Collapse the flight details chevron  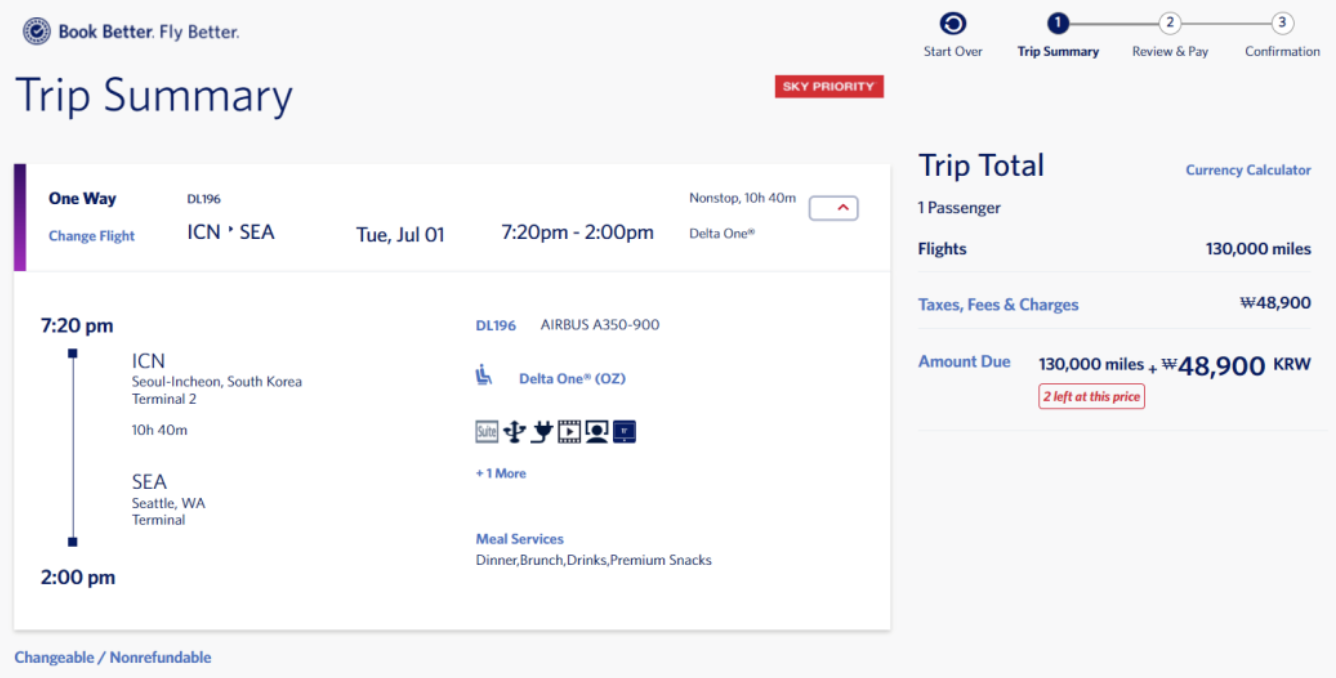tap(833, 208)
